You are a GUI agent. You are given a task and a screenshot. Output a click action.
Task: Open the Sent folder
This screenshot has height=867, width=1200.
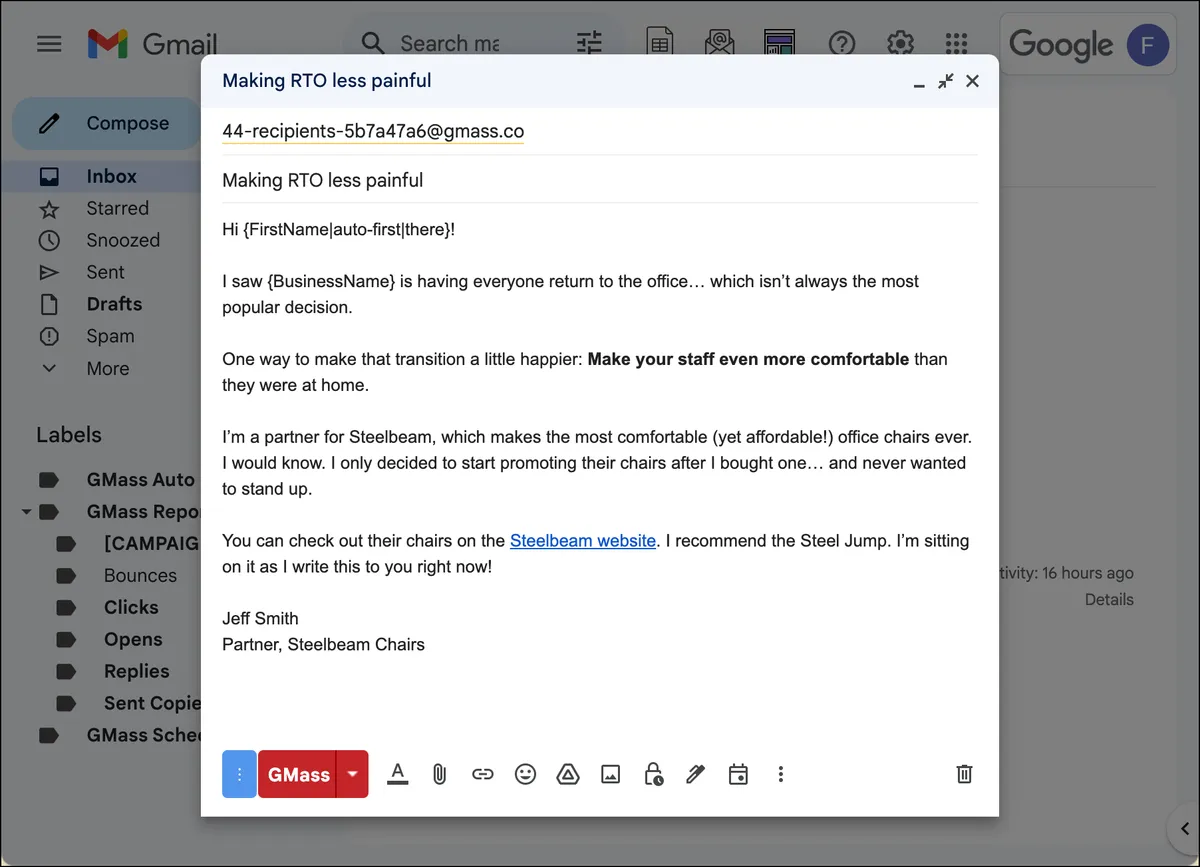[x=105, y=272]
